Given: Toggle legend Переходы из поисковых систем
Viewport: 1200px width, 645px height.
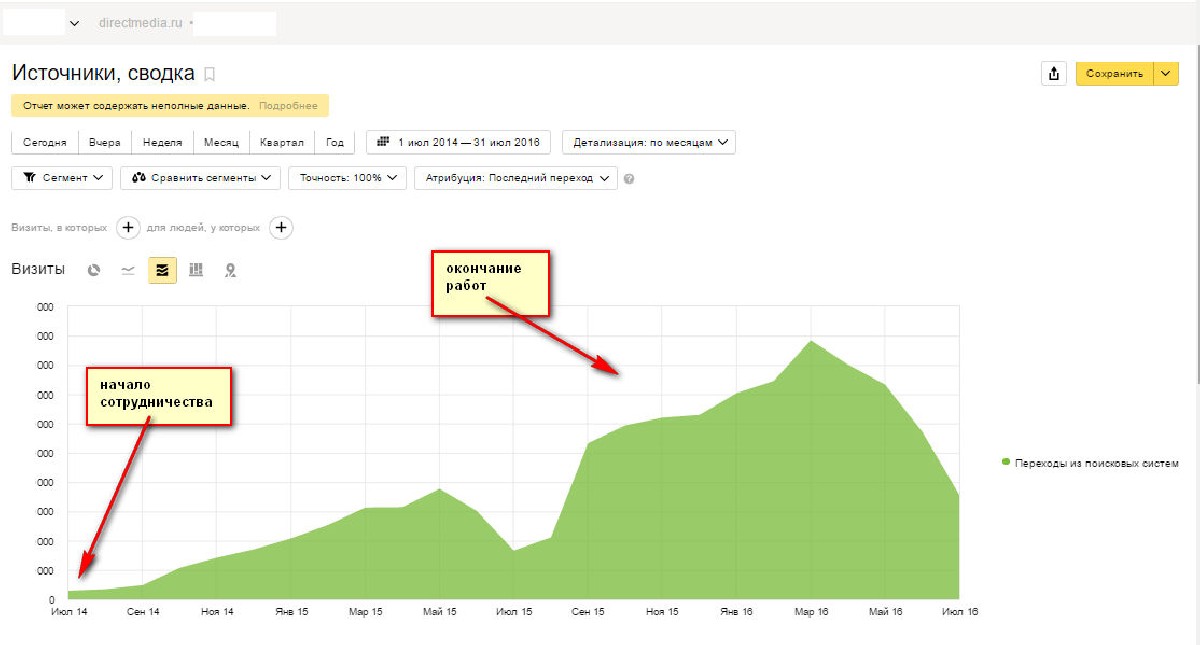Looking at the screenshot, I should (x=1090, y=462).
